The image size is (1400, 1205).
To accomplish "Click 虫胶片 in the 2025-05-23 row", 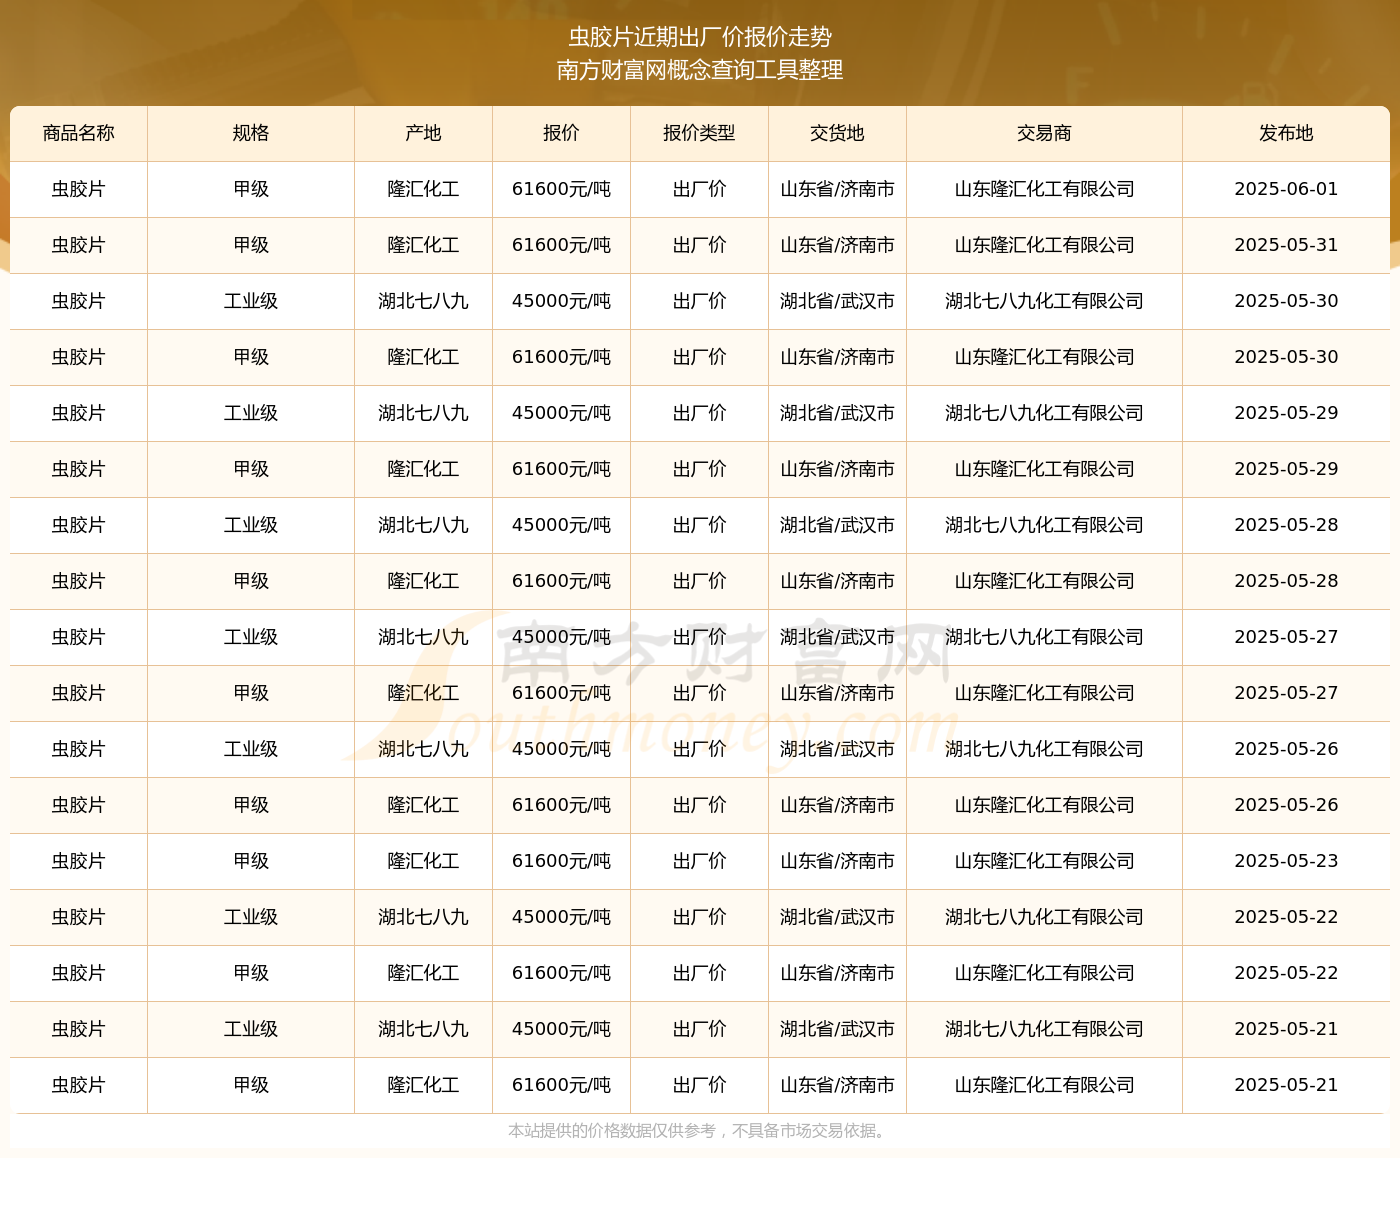I will [x=79, y=861].
